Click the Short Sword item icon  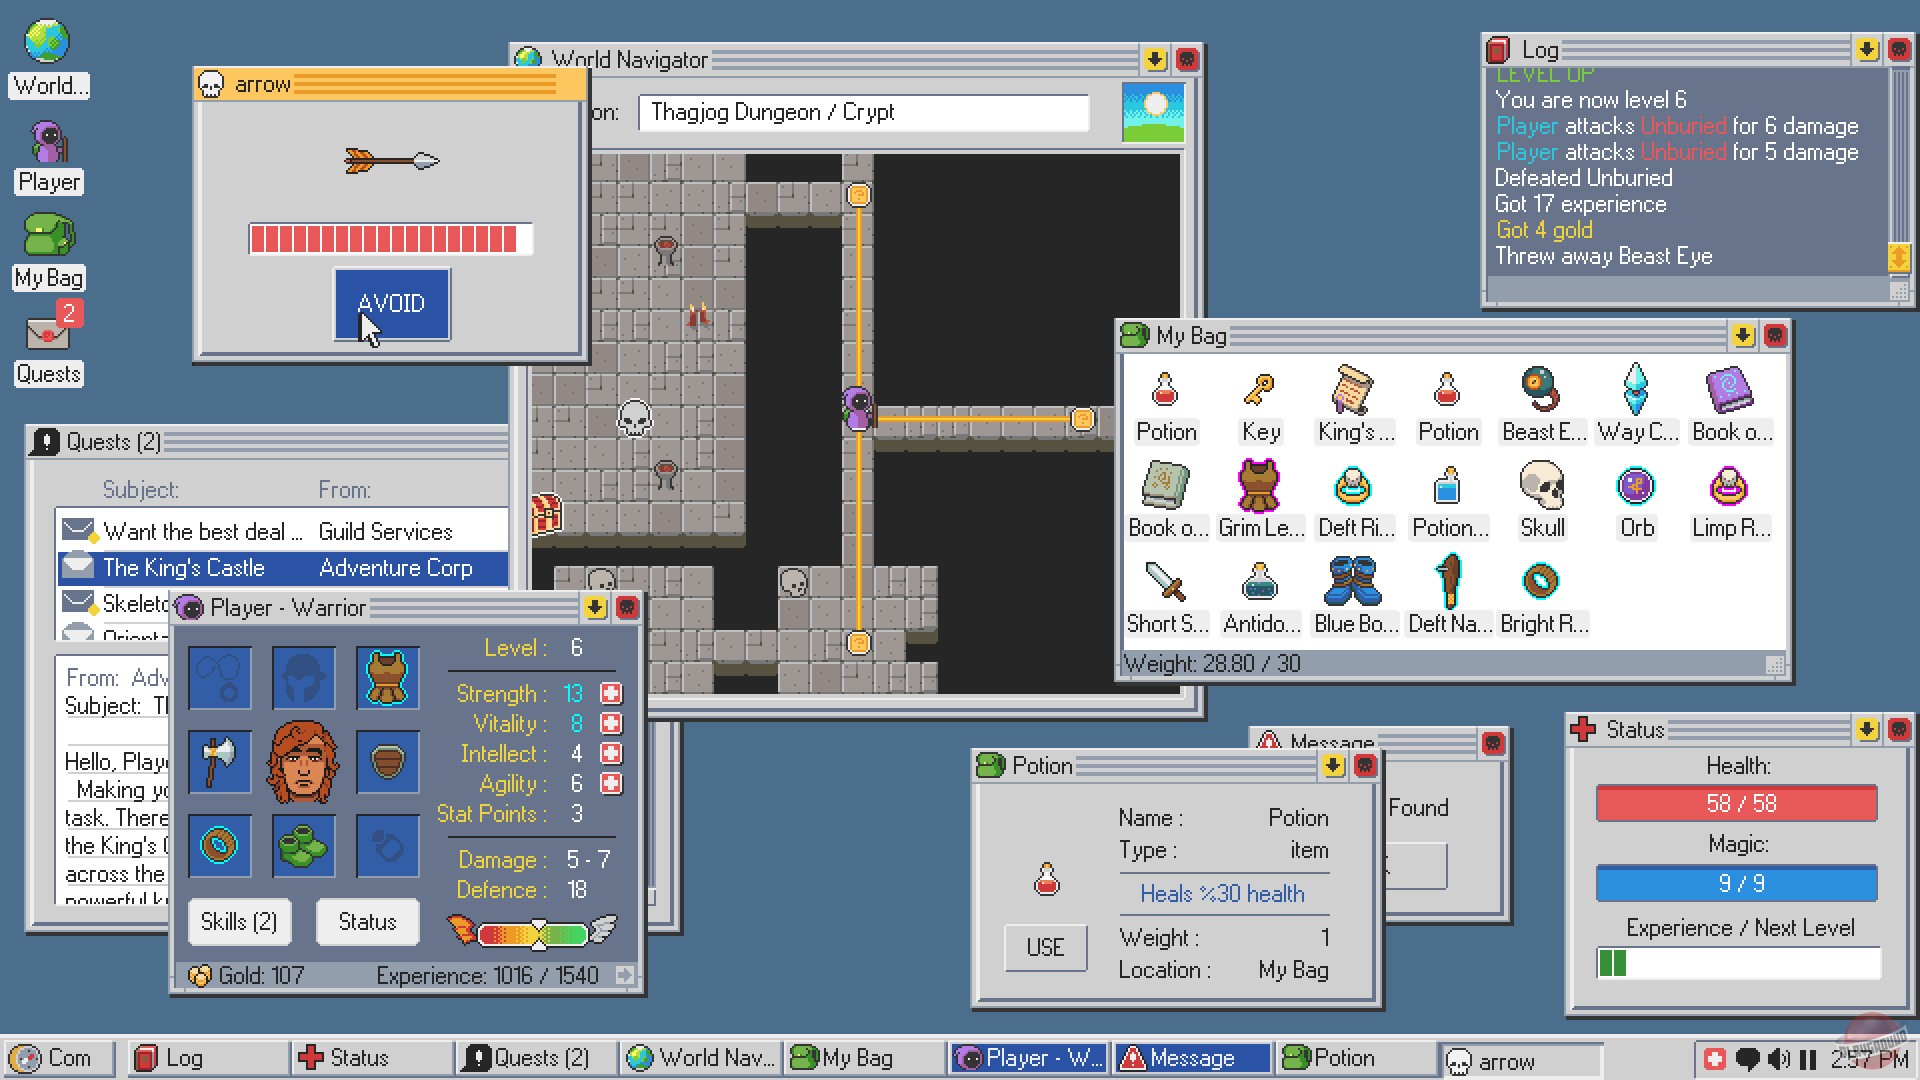[x=1166, y=584]
